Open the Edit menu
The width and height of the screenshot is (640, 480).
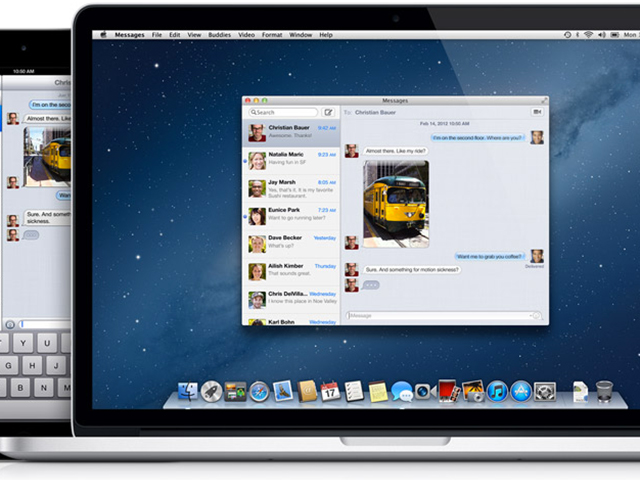pos(175,35)
